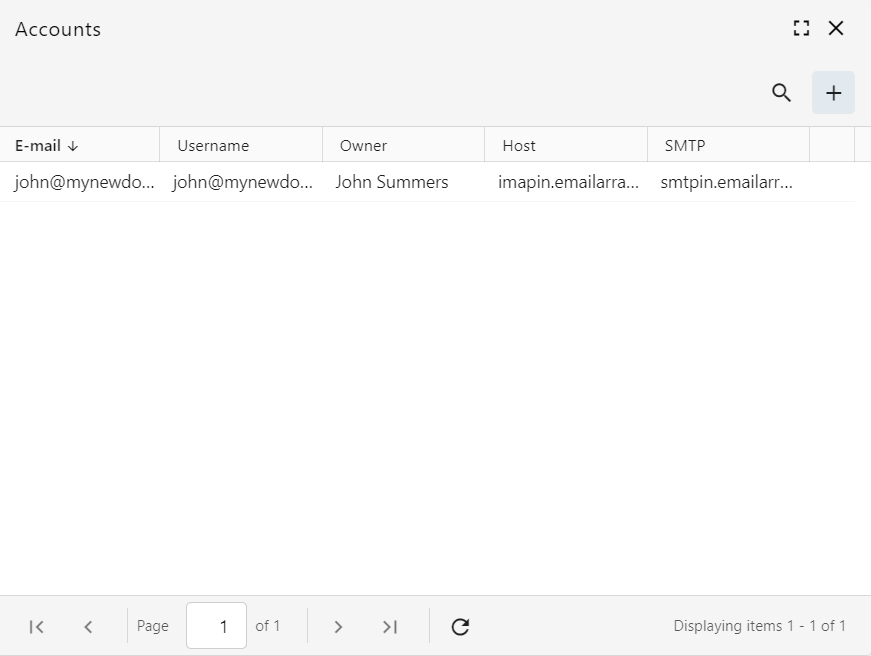Expand Accounts window to fullscreen
Screen dimensions: 871x656
coord(801,28)
